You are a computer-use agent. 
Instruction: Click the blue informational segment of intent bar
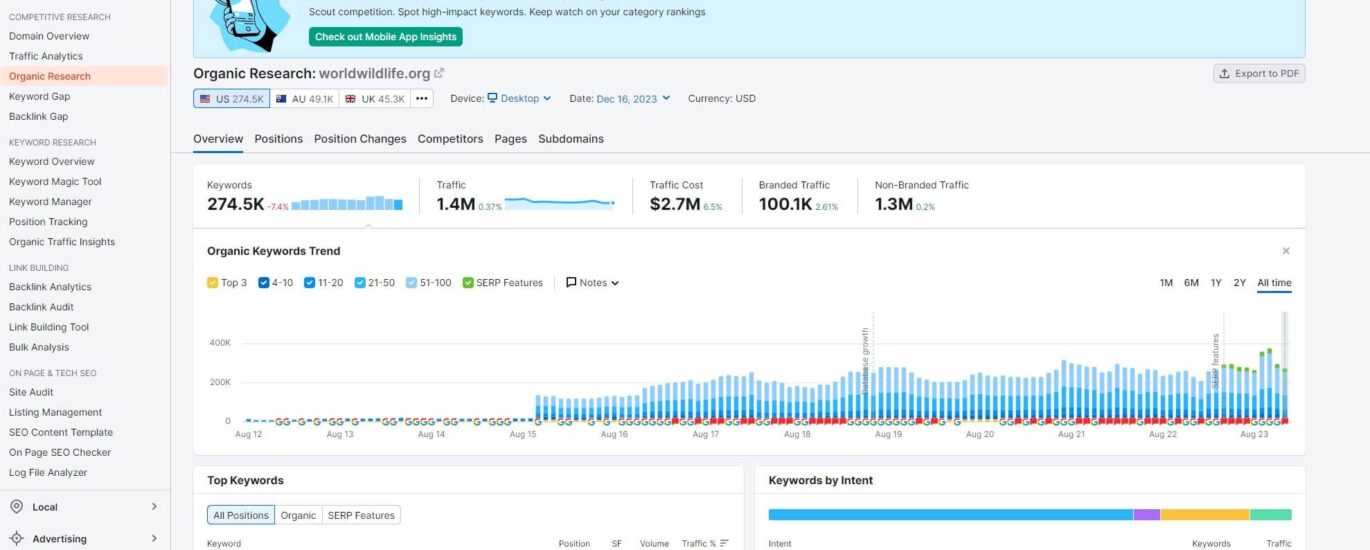pyautogui.click(x=950, y=515)
